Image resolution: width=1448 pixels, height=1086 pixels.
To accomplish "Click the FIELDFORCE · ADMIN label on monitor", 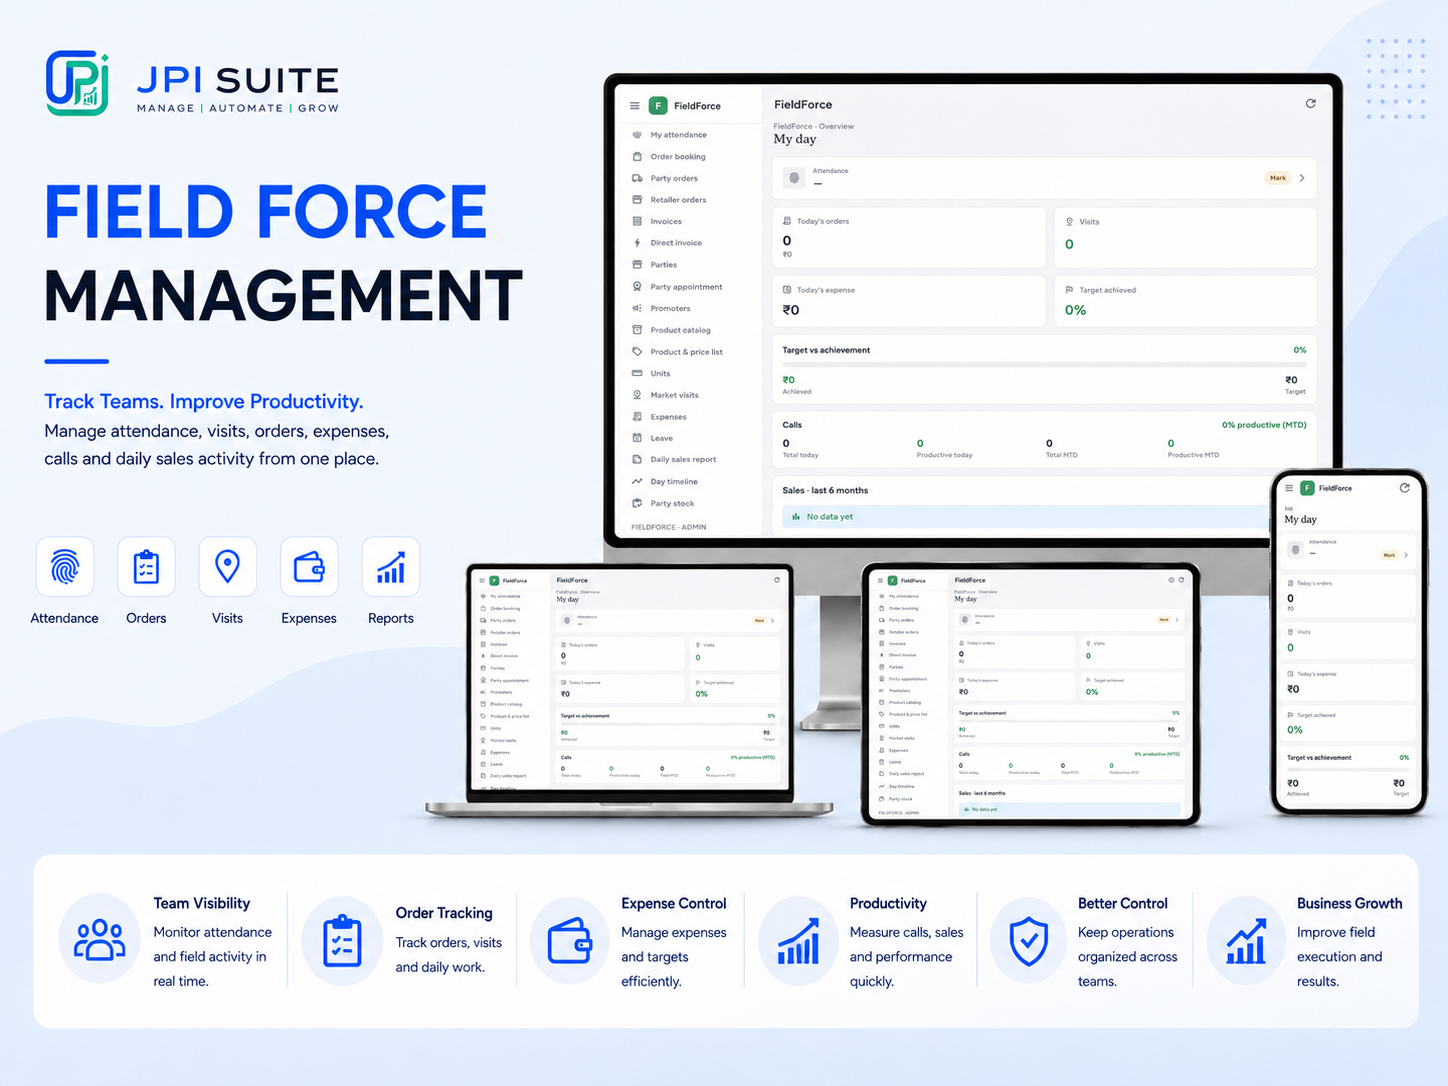I will (x=669, y=527).
